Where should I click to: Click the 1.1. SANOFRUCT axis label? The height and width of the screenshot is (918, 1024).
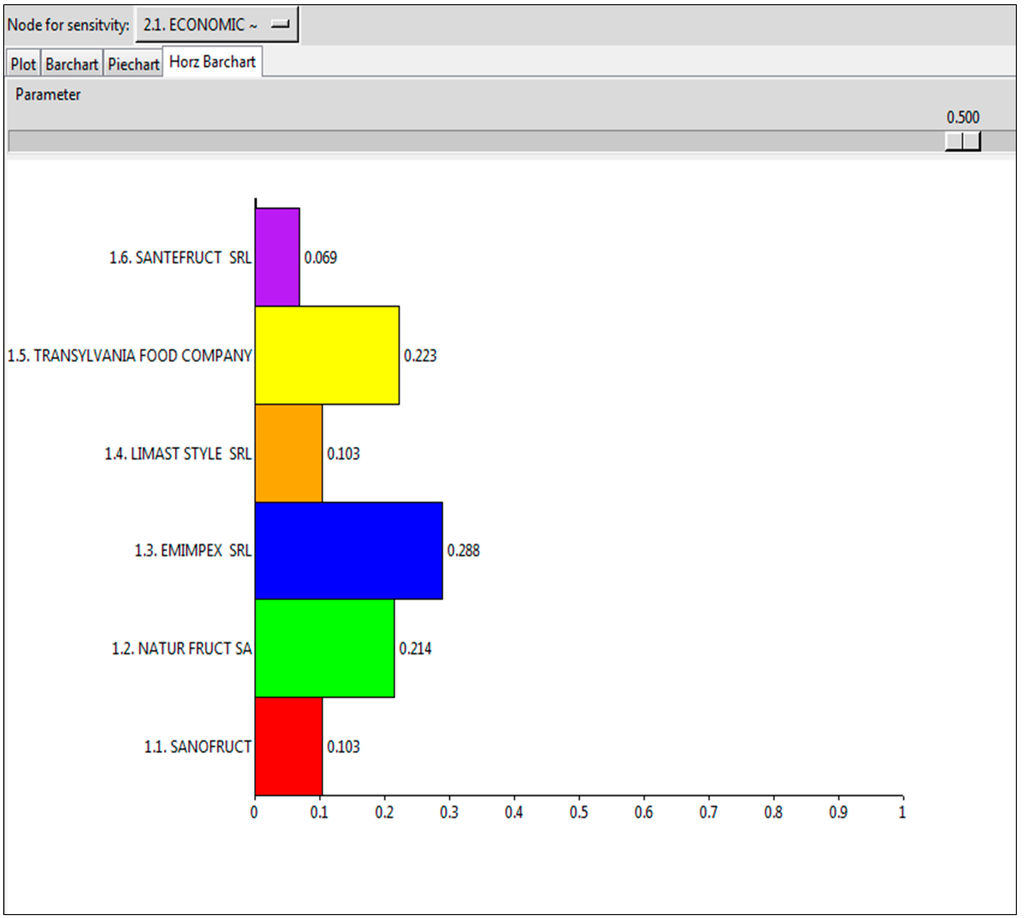(x=198, y=746)
